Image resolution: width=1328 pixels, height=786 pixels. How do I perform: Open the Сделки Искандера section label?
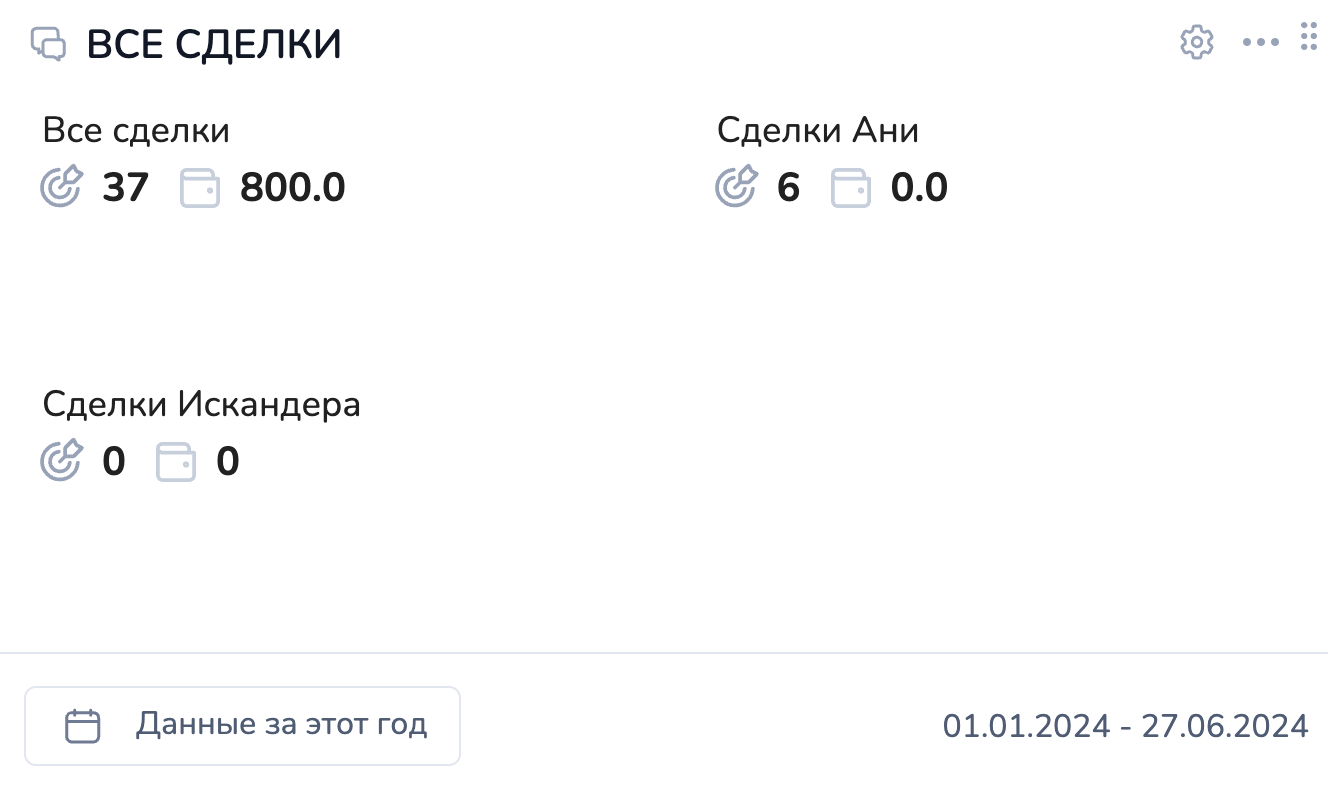pyautogui.click(x=201, y=405)
